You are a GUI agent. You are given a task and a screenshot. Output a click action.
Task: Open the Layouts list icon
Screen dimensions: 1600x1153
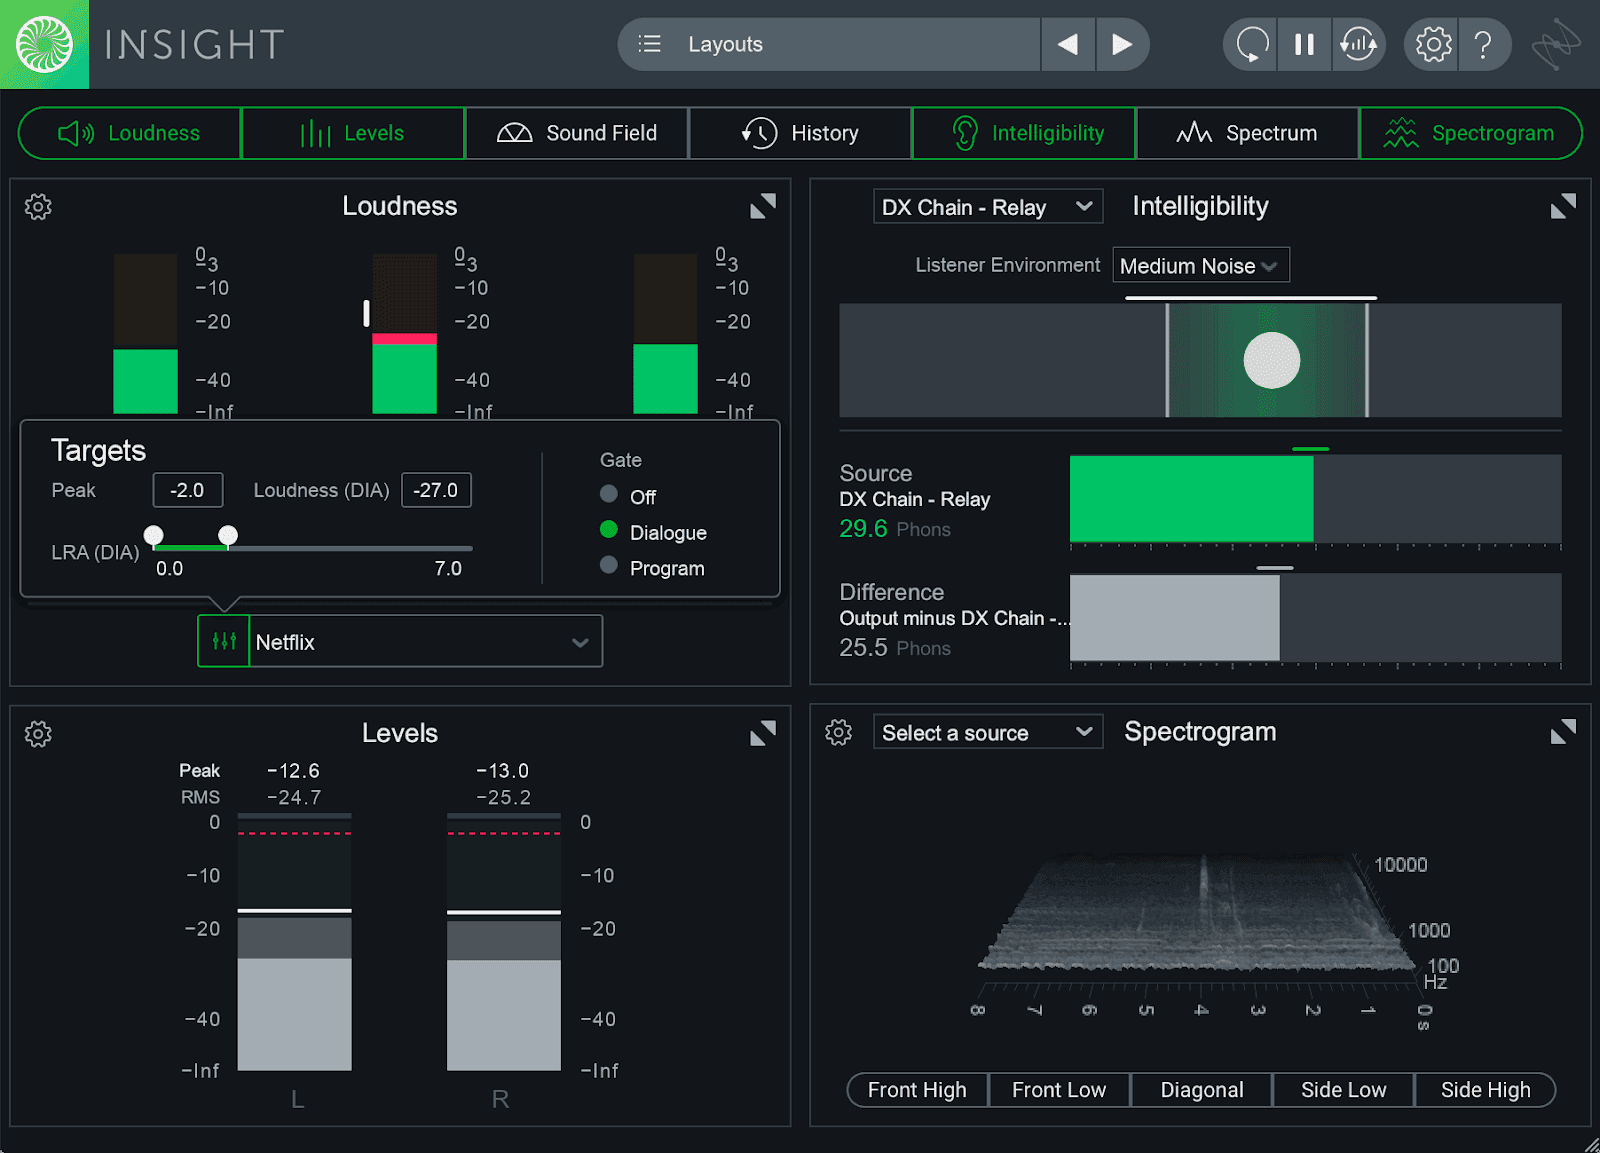tap(650, 44)
